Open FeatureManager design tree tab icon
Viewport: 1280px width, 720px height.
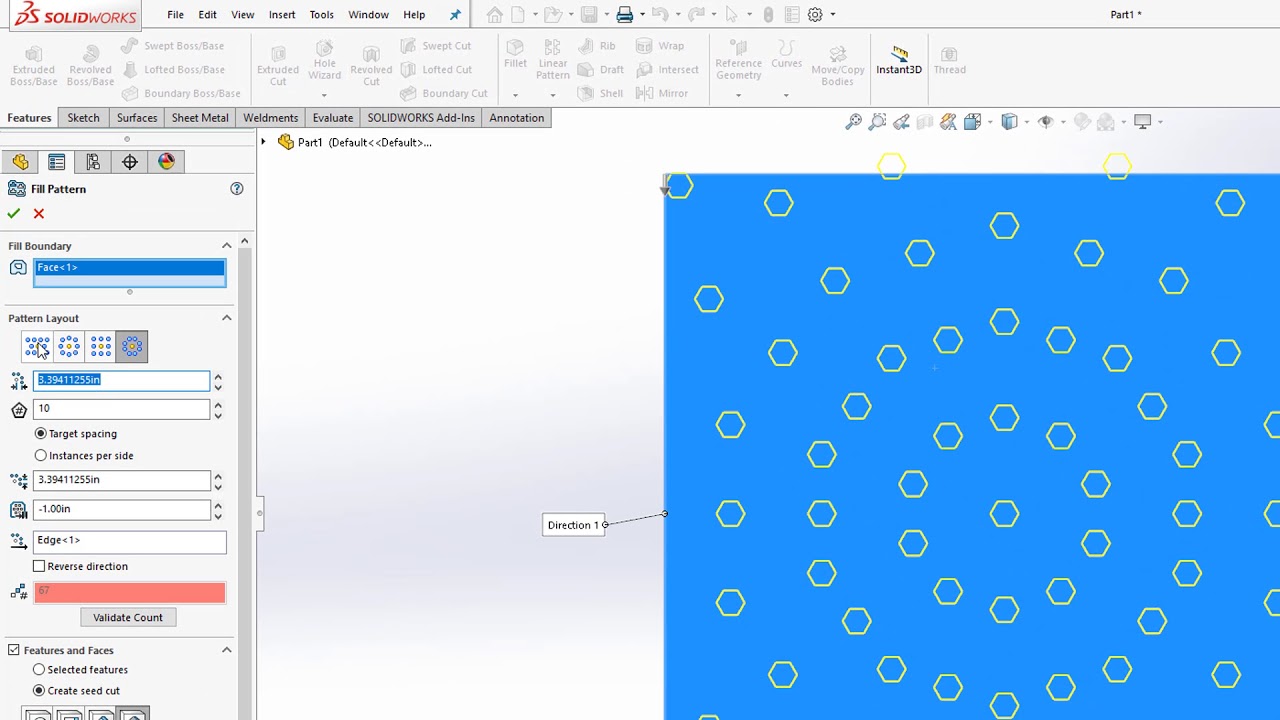(x=21, y=162)
